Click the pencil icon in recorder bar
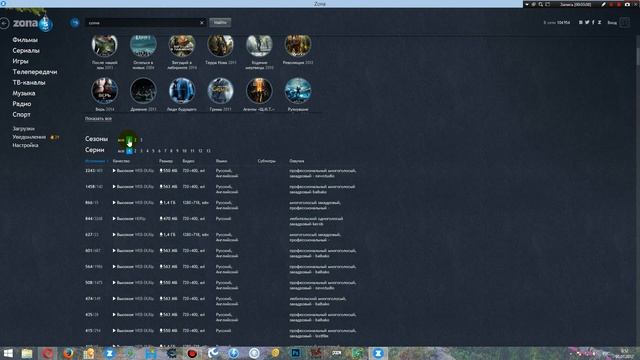This screenshot has height=360, width=640. 603,4
